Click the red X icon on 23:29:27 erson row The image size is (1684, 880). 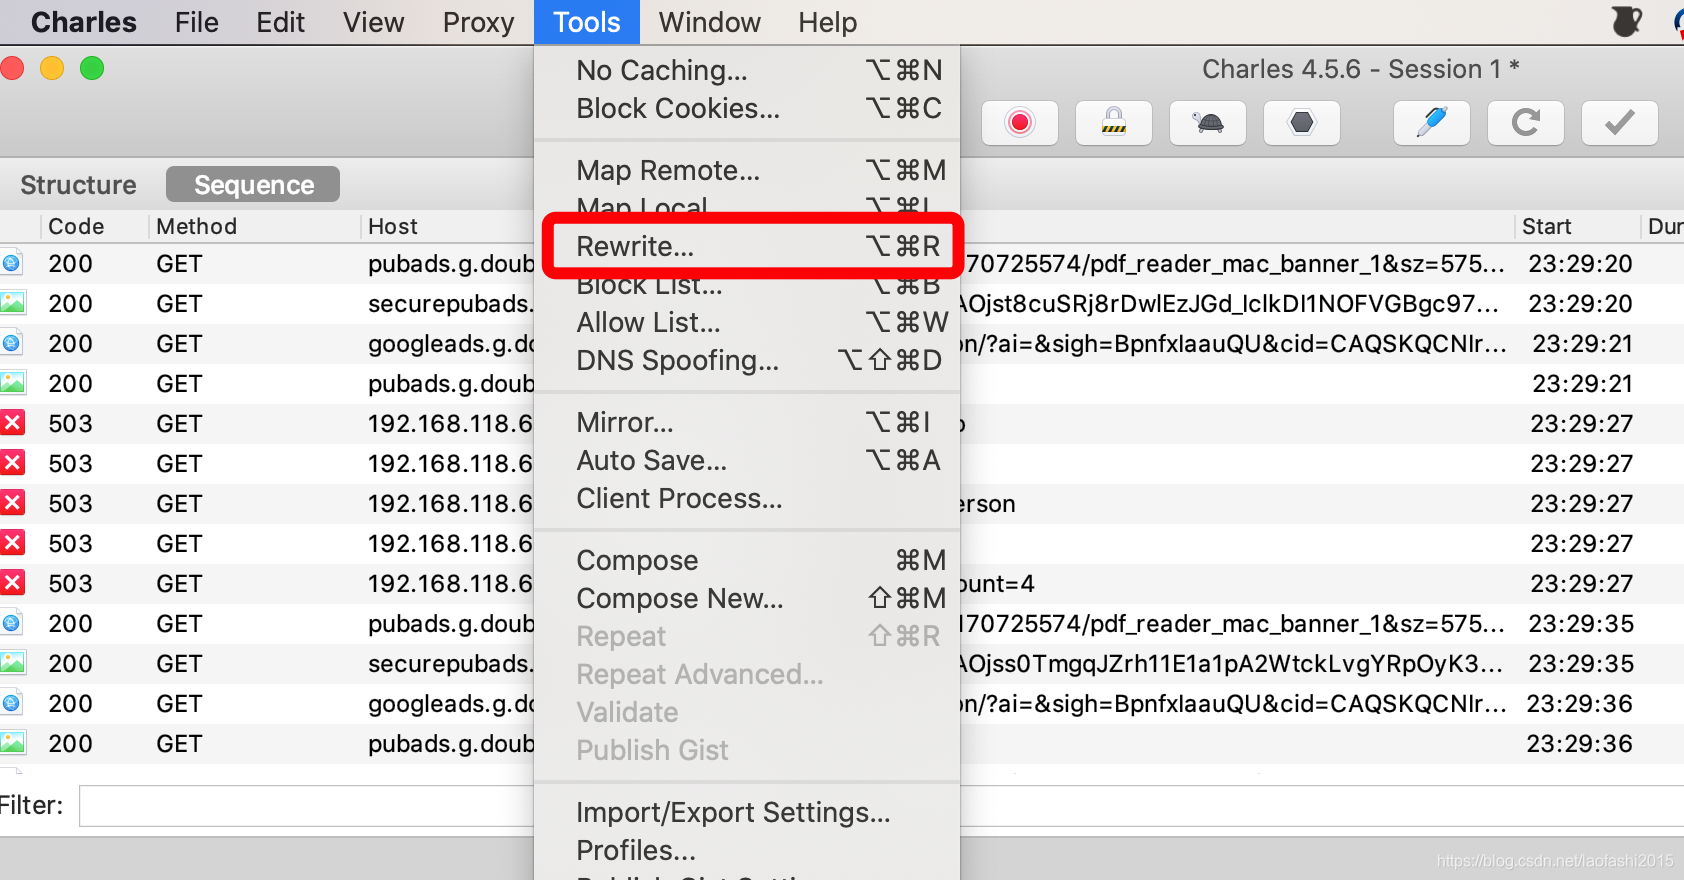12,503
